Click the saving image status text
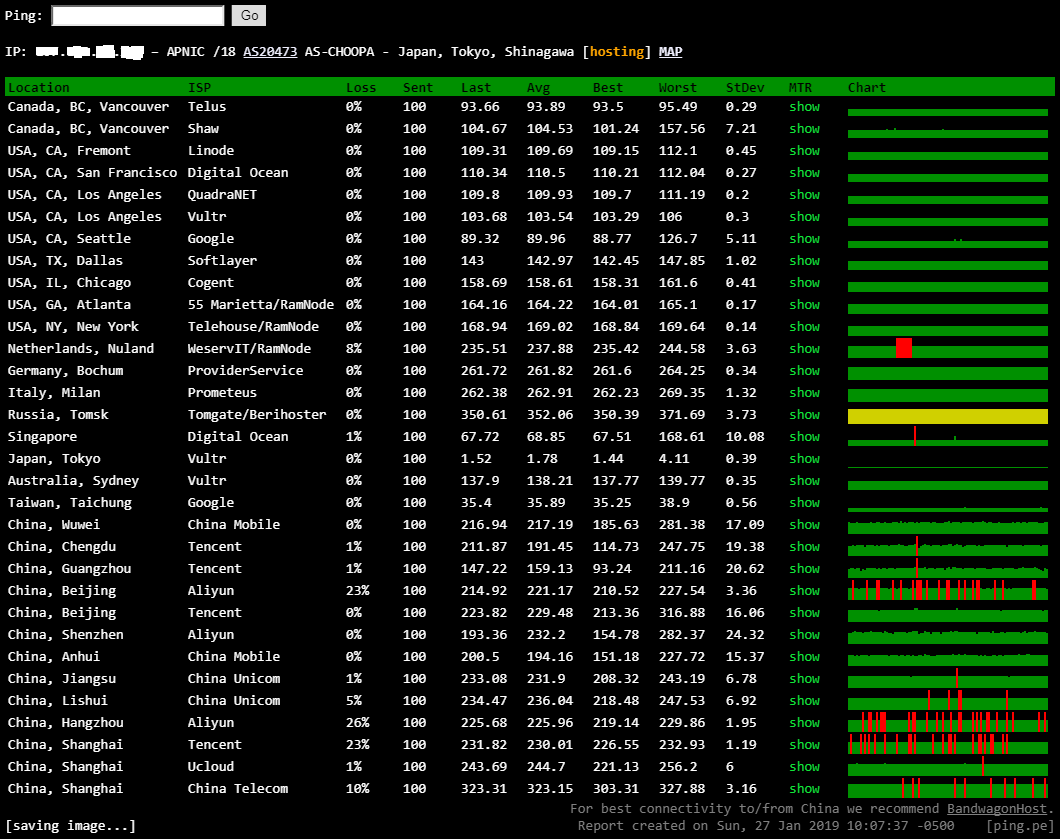The height and width of the screenshot is (839, 1060). [x=70, y=825]
